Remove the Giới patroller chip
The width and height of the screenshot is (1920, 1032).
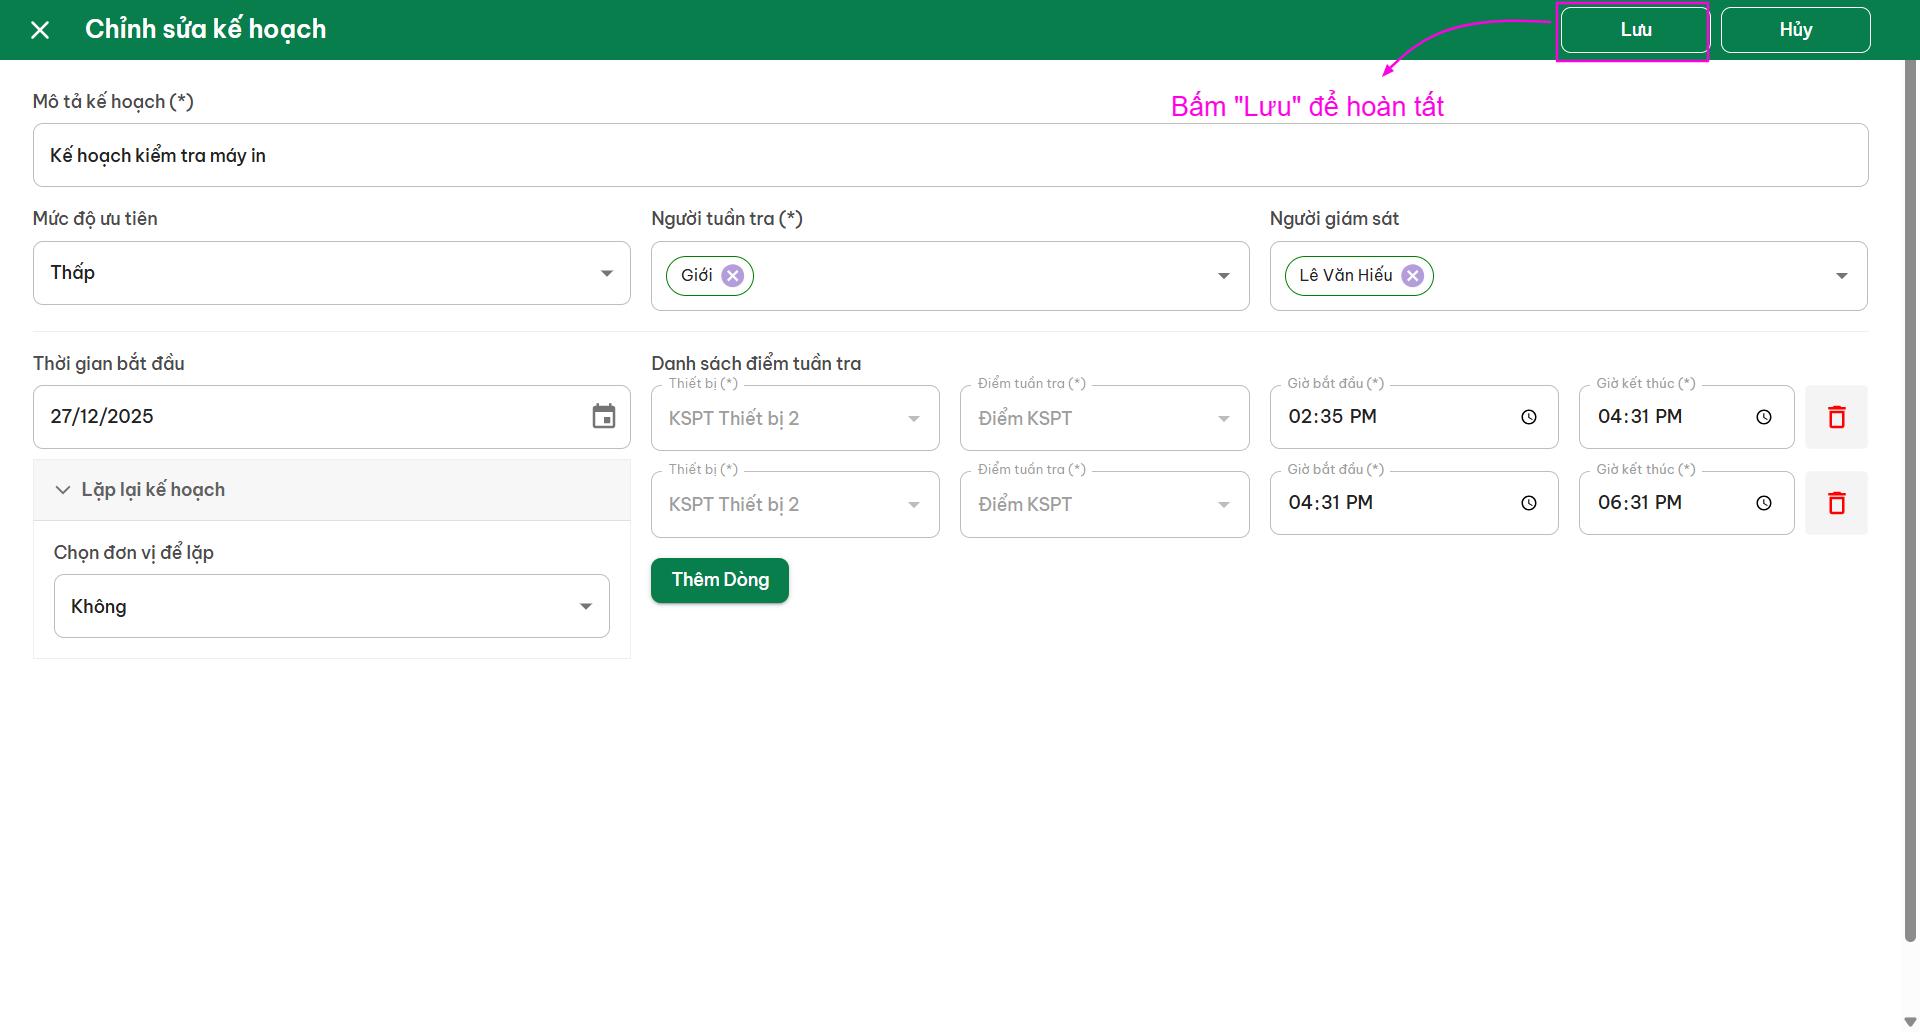coord(733,276)
